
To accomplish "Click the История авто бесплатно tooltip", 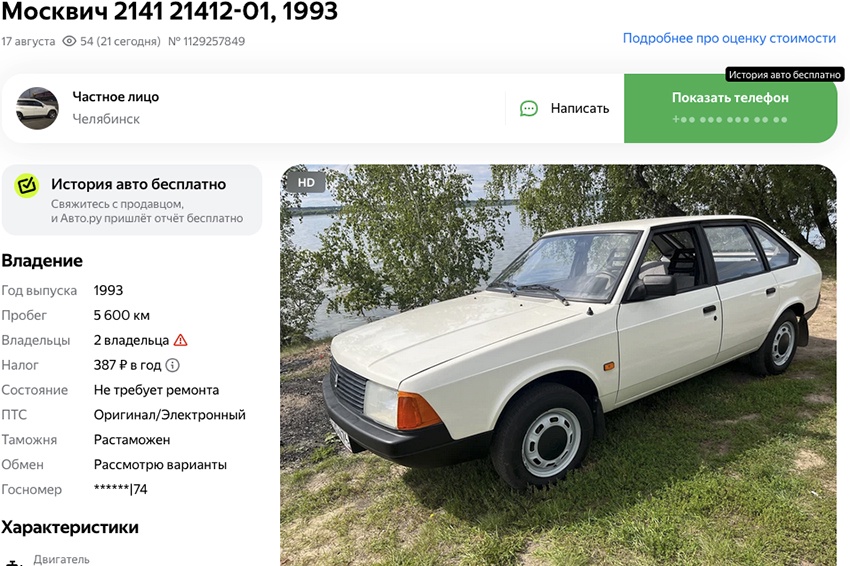I will [x=784, y=75].
